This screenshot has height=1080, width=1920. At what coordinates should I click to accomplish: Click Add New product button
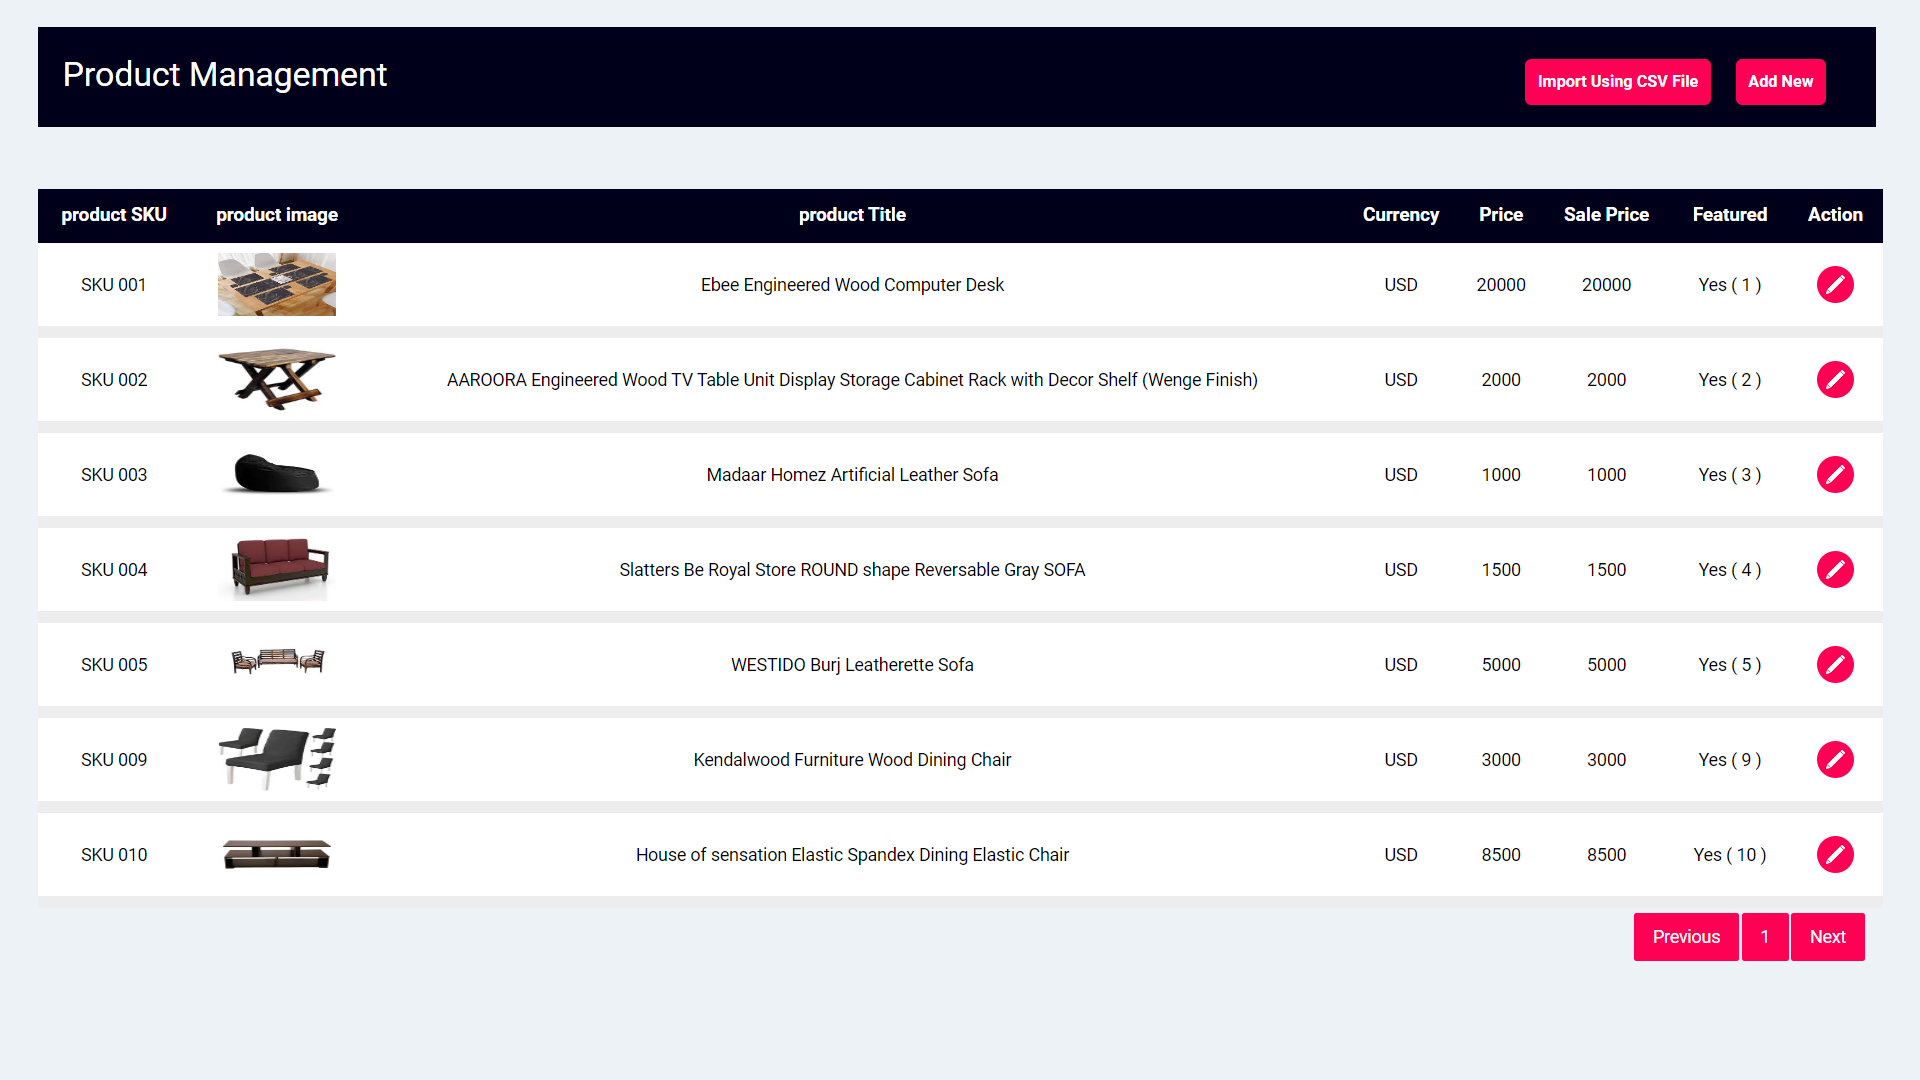pos(1780,82)
